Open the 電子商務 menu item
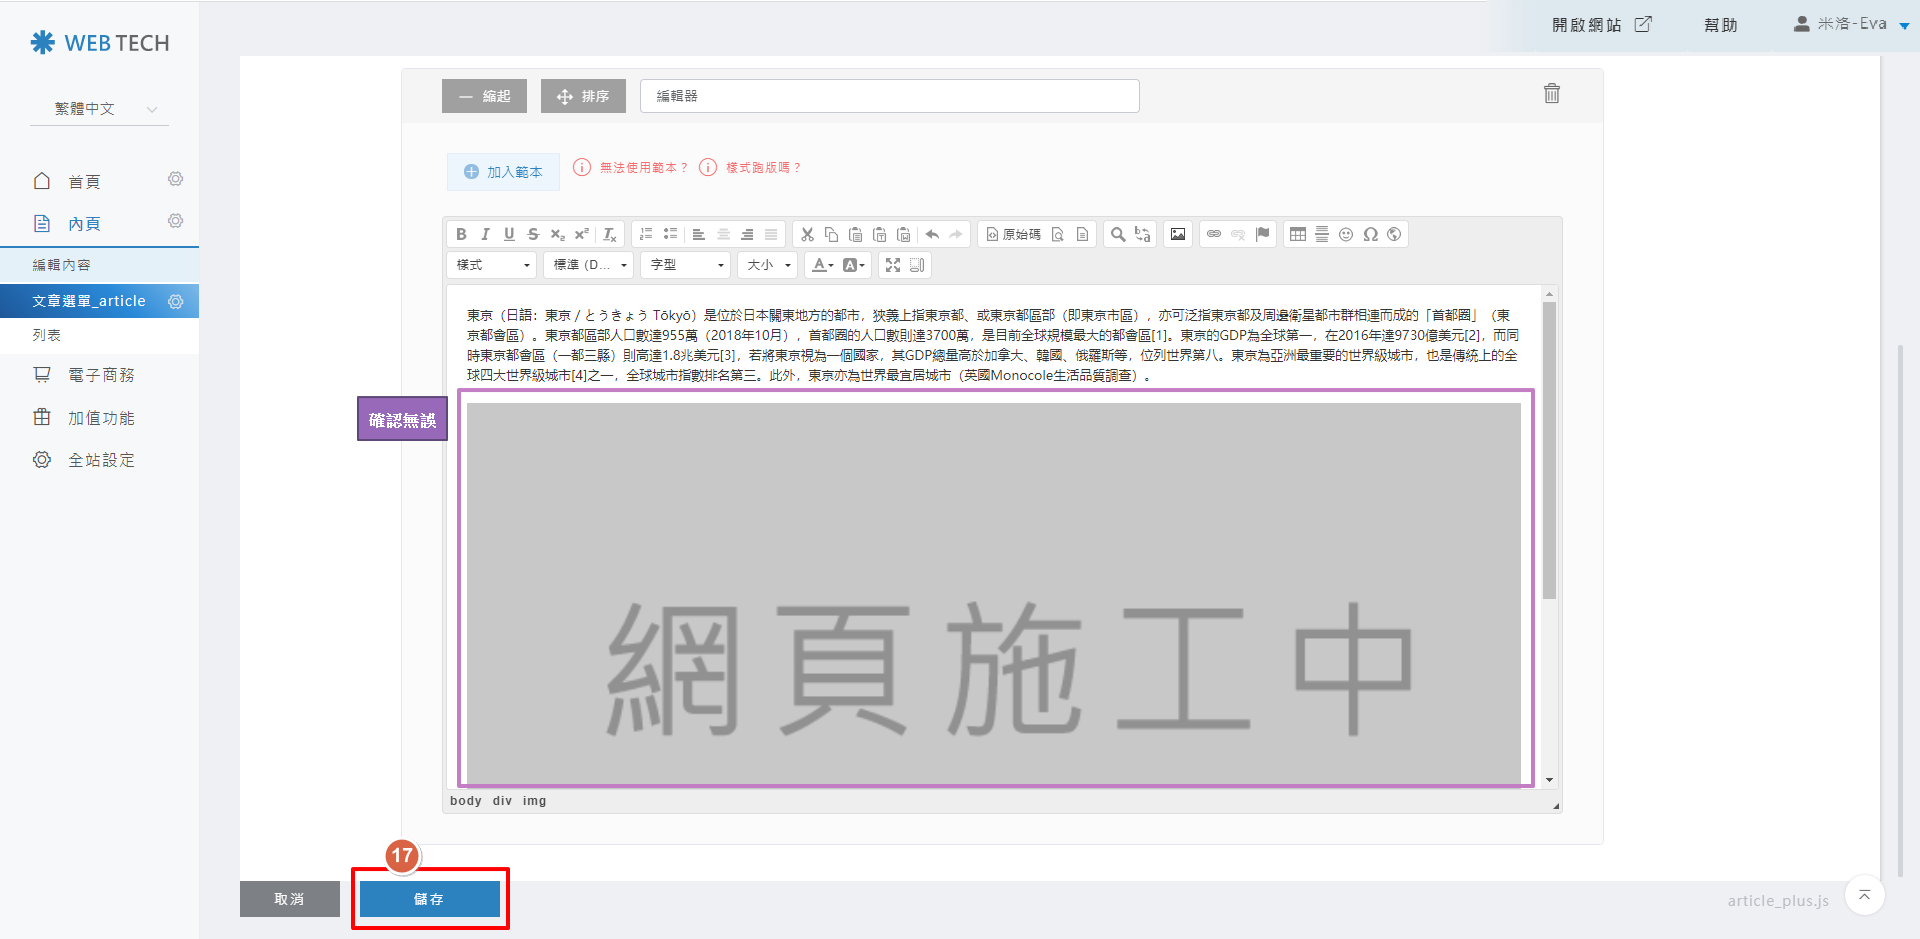 (100, 375)
